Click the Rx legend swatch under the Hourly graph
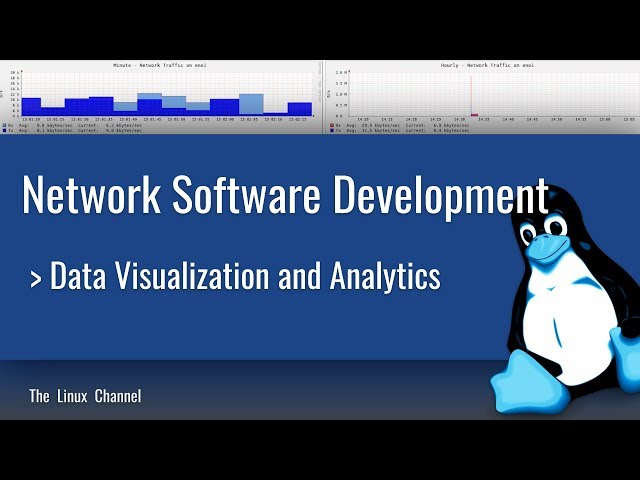 pos(332,126)
